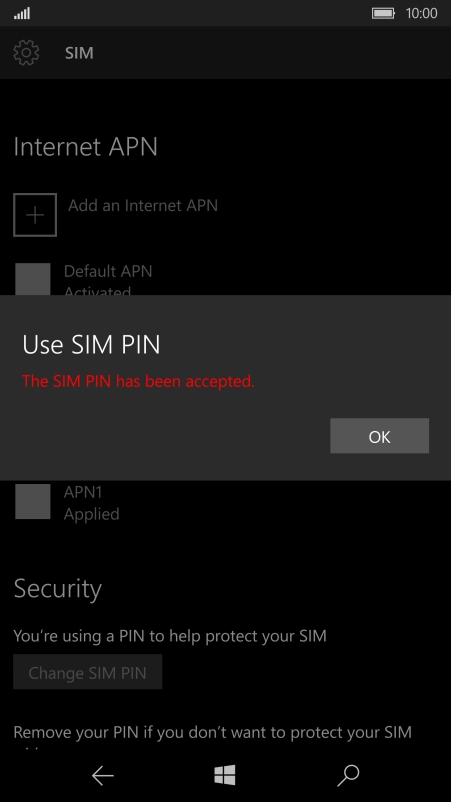Screen dimensions: 451x802
Task: Select the APN1 square tile
Action: click(x=33, y=502)
